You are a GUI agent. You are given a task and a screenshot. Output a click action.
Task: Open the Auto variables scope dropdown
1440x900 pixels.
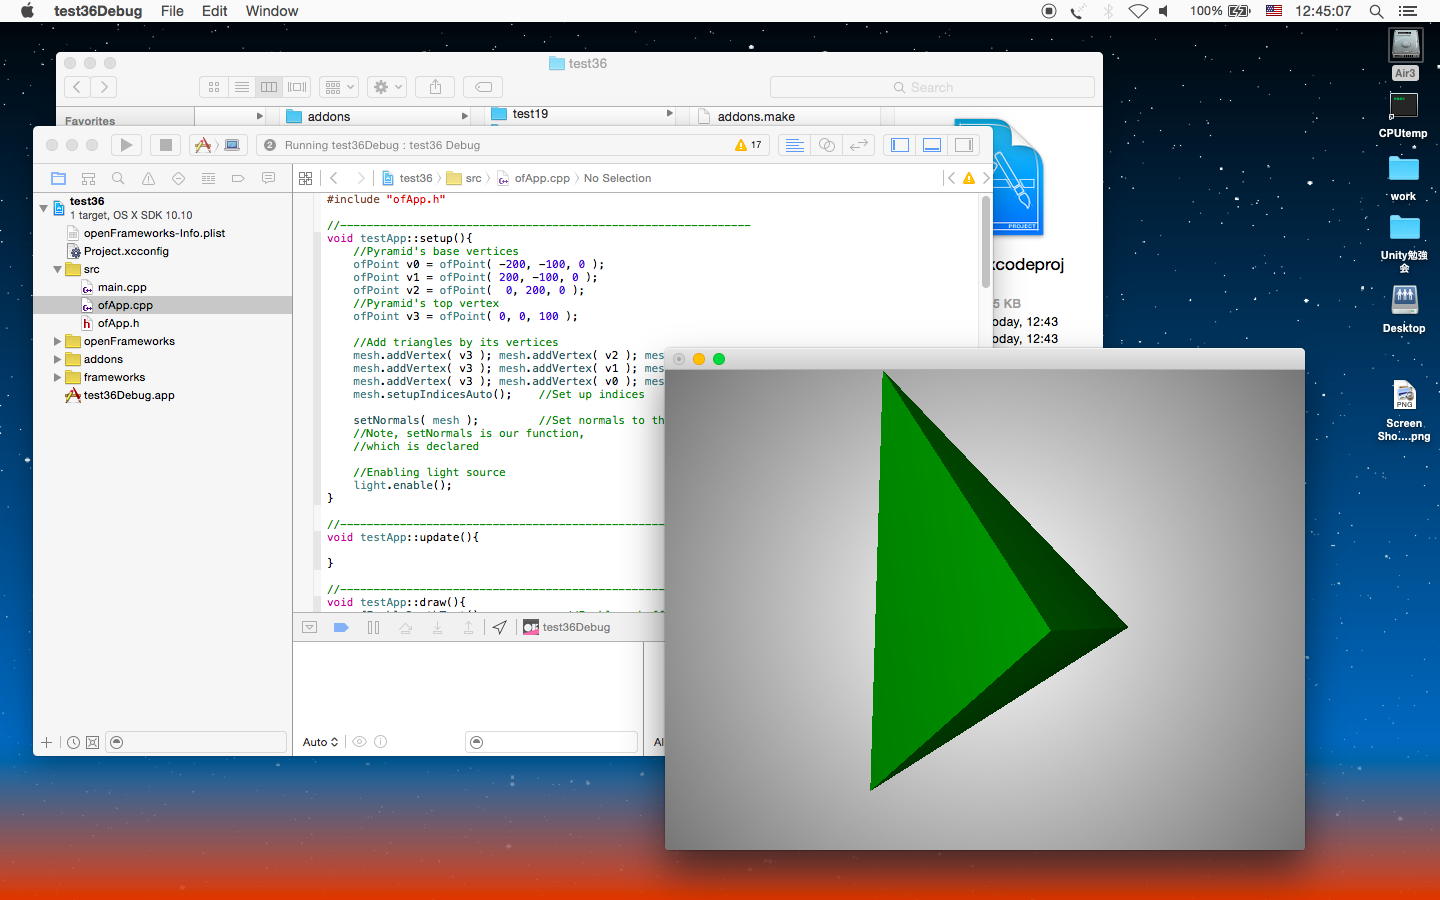320,742
